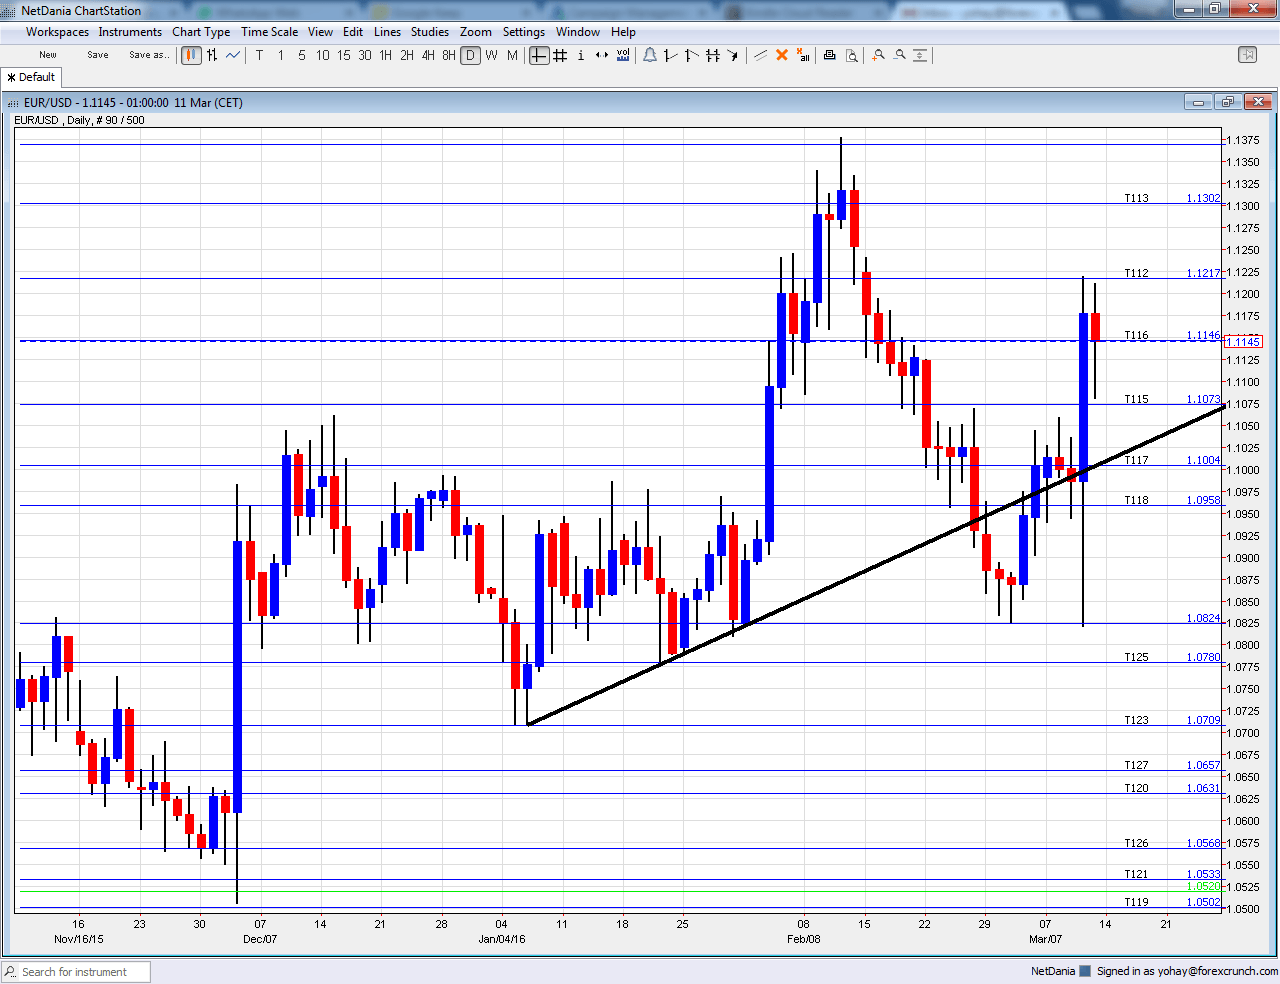Open the Chart Type menu dropdown

coord(201,31)
